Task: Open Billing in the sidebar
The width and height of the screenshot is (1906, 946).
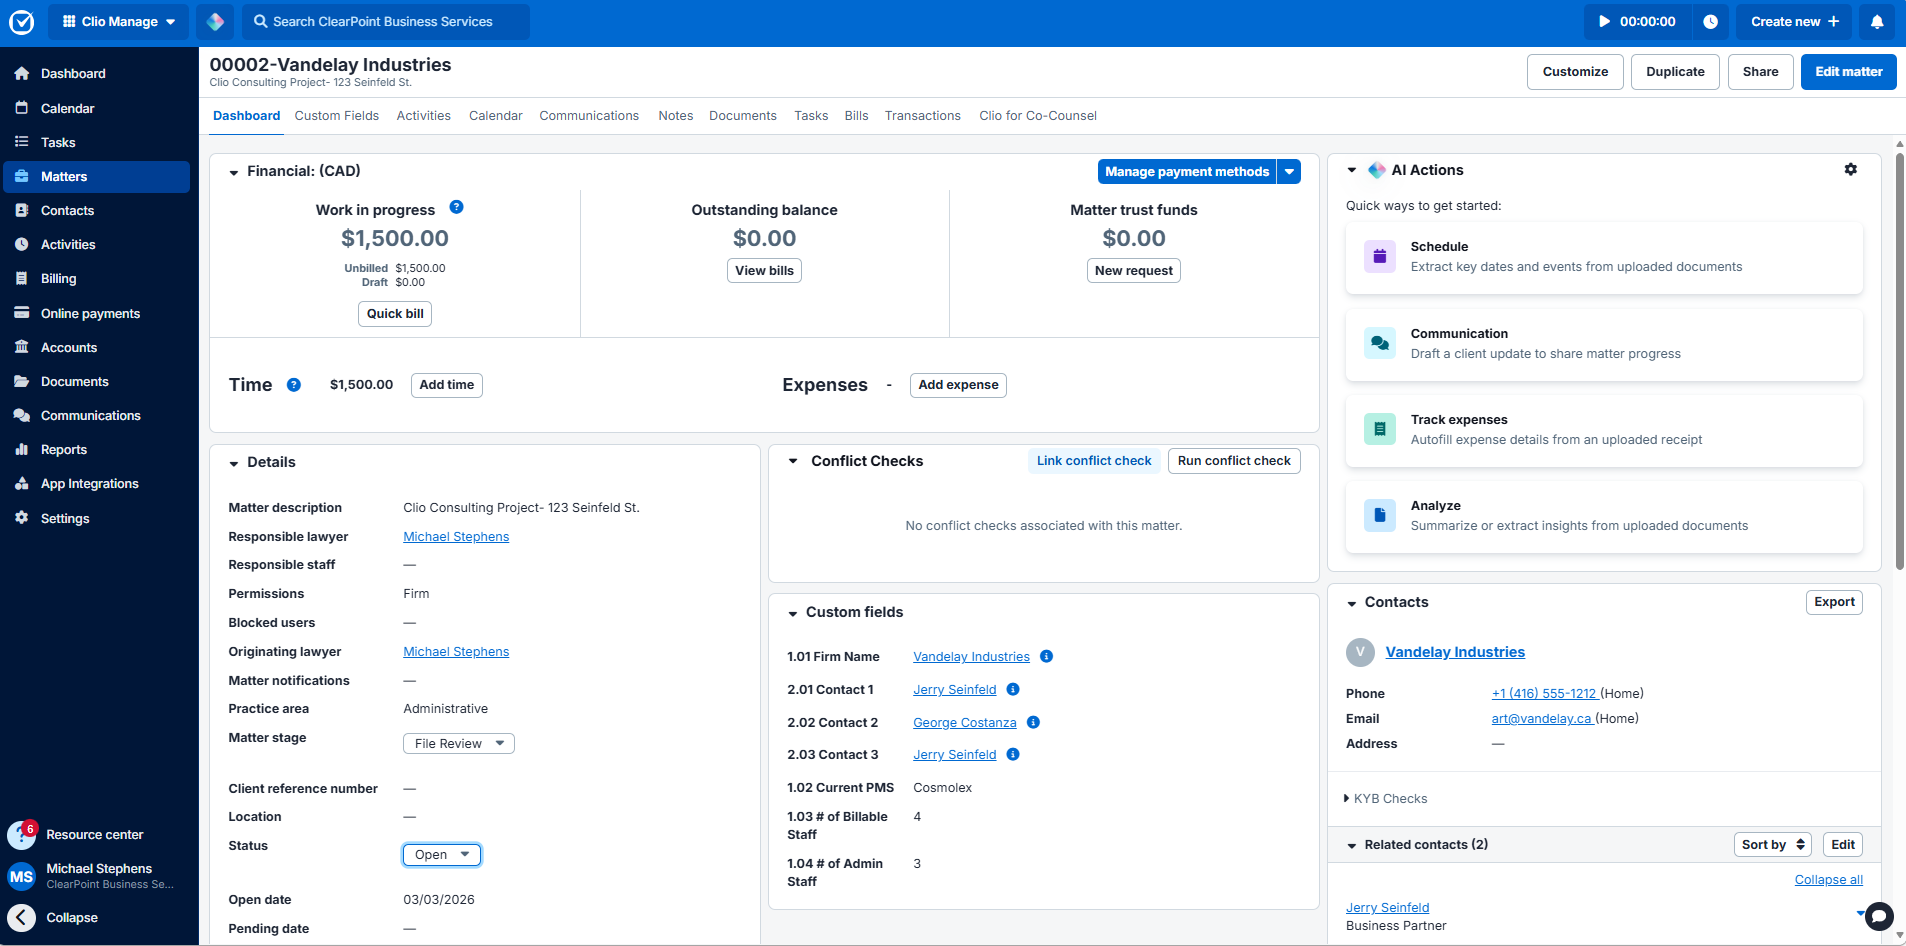Action: click(96, 279)
